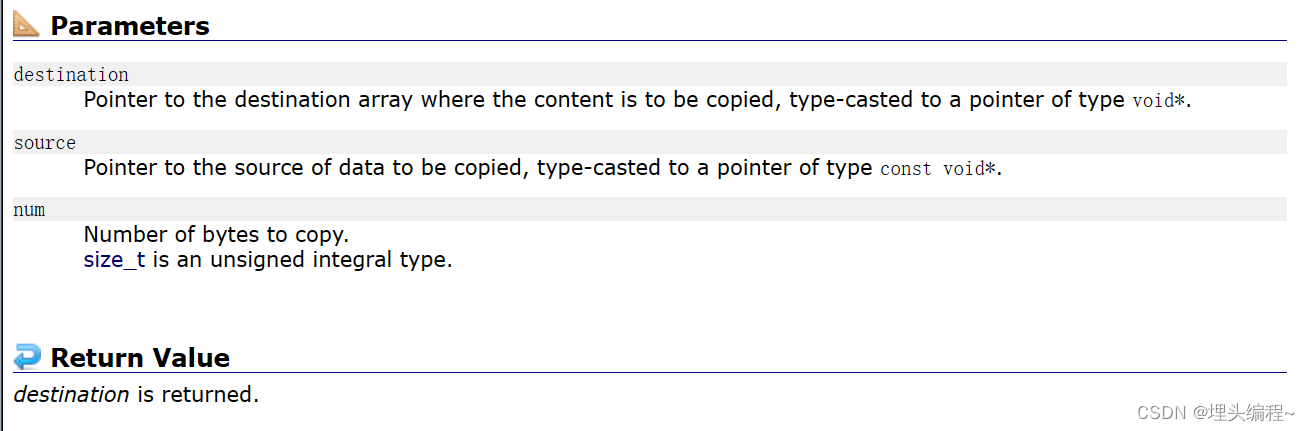Click the source of data description sentence
Viewport: 1310px width, 431px height.
tap(543, 168)
